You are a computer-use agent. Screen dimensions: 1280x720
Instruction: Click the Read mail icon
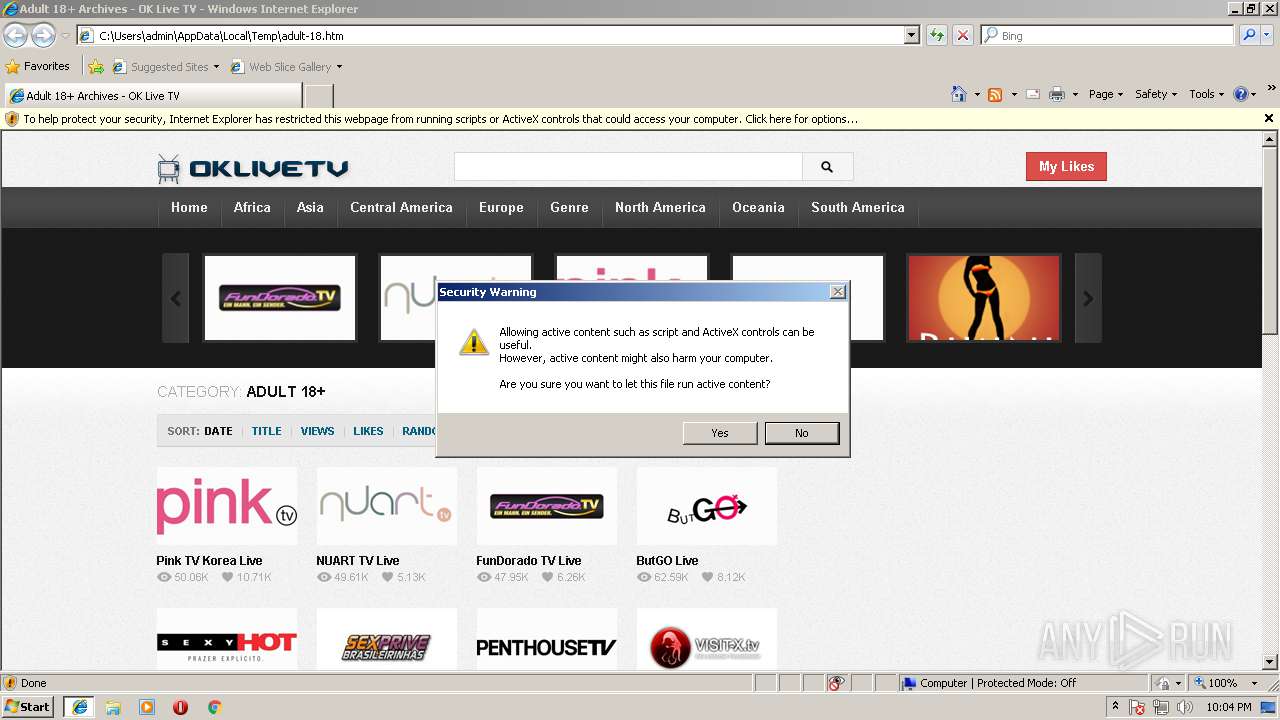[1033, 94]
